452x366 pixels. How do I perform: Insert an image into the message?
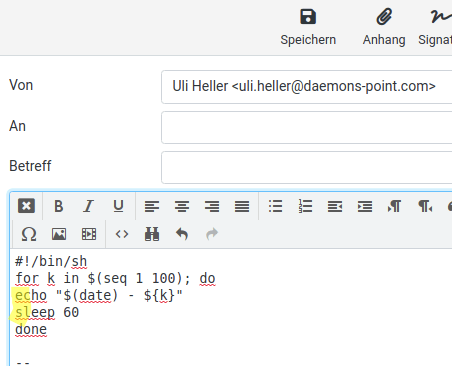pyautogui.click(x=59, y=234)
